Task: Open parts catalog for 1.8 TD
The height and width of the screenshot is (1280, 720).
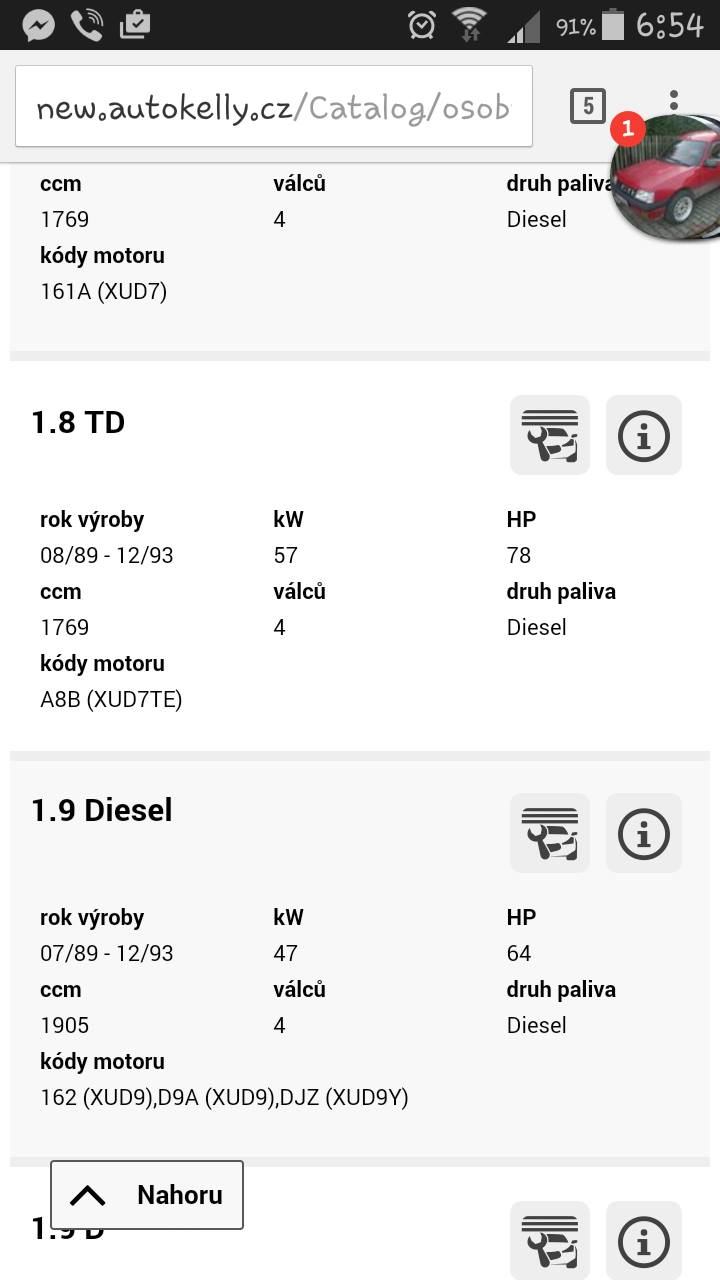Action: click(549, 435)
